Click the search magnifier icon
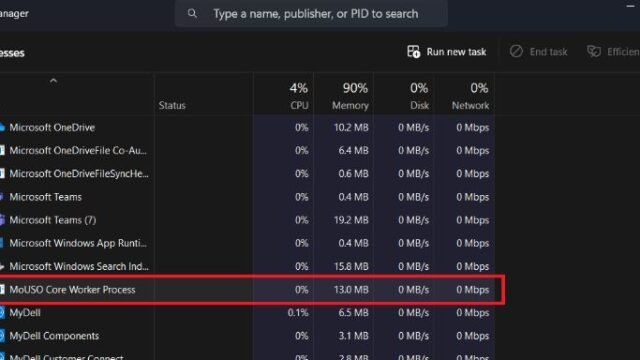 pyautogui.click(x=192, y=13)
